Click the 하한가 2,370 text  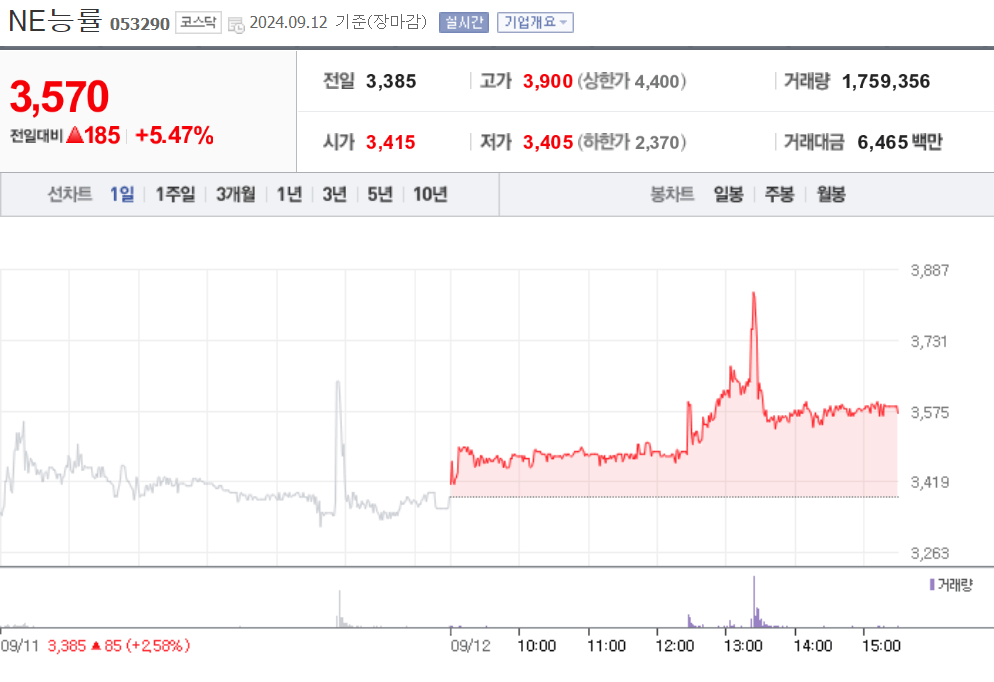pyautogui.click(x=631, y=142)
